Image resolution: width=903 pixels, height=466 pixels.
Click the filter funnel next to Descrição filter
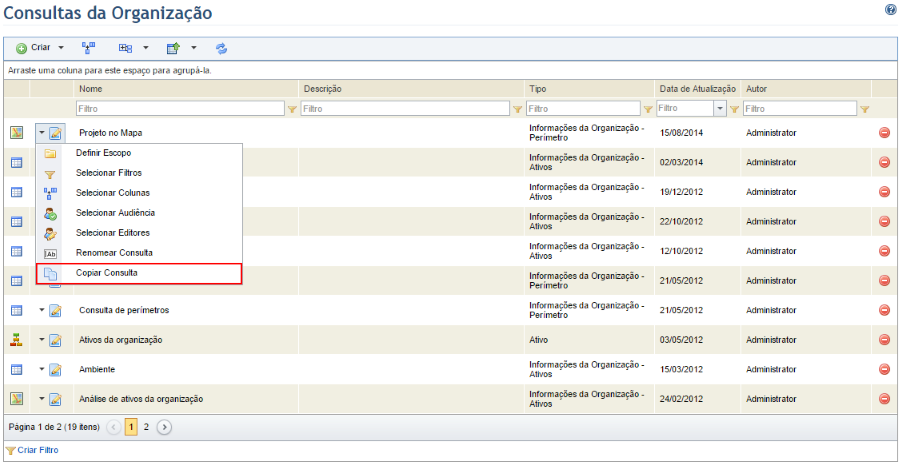coord(517,109)
